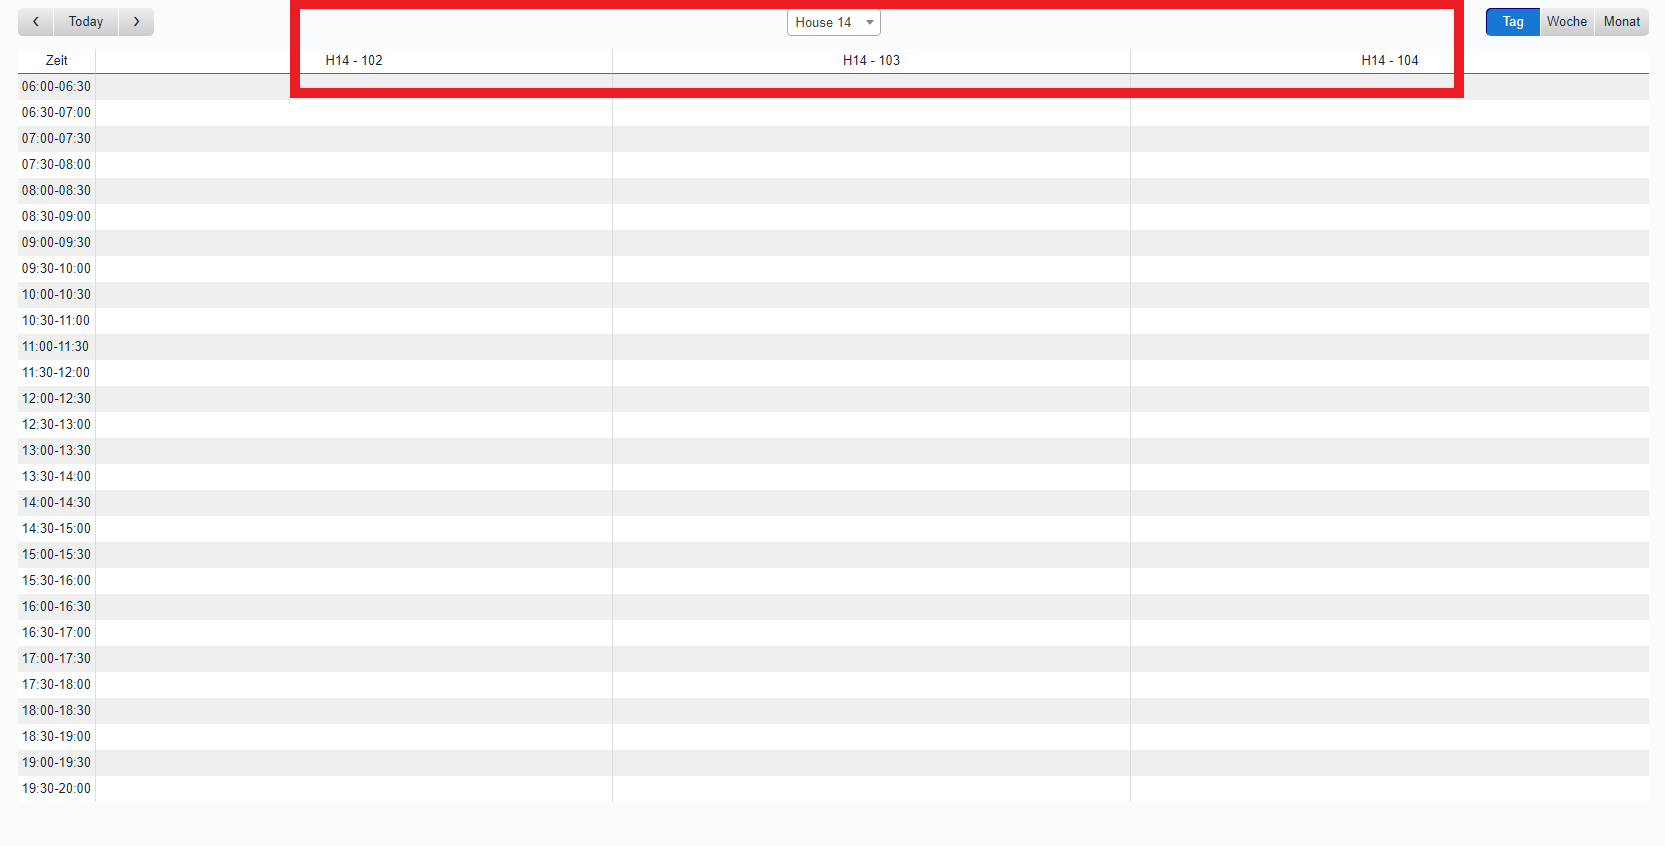1665x846 pixels.
Task: Jump to Today in the calendar
Action: click(x=86, y=22)
